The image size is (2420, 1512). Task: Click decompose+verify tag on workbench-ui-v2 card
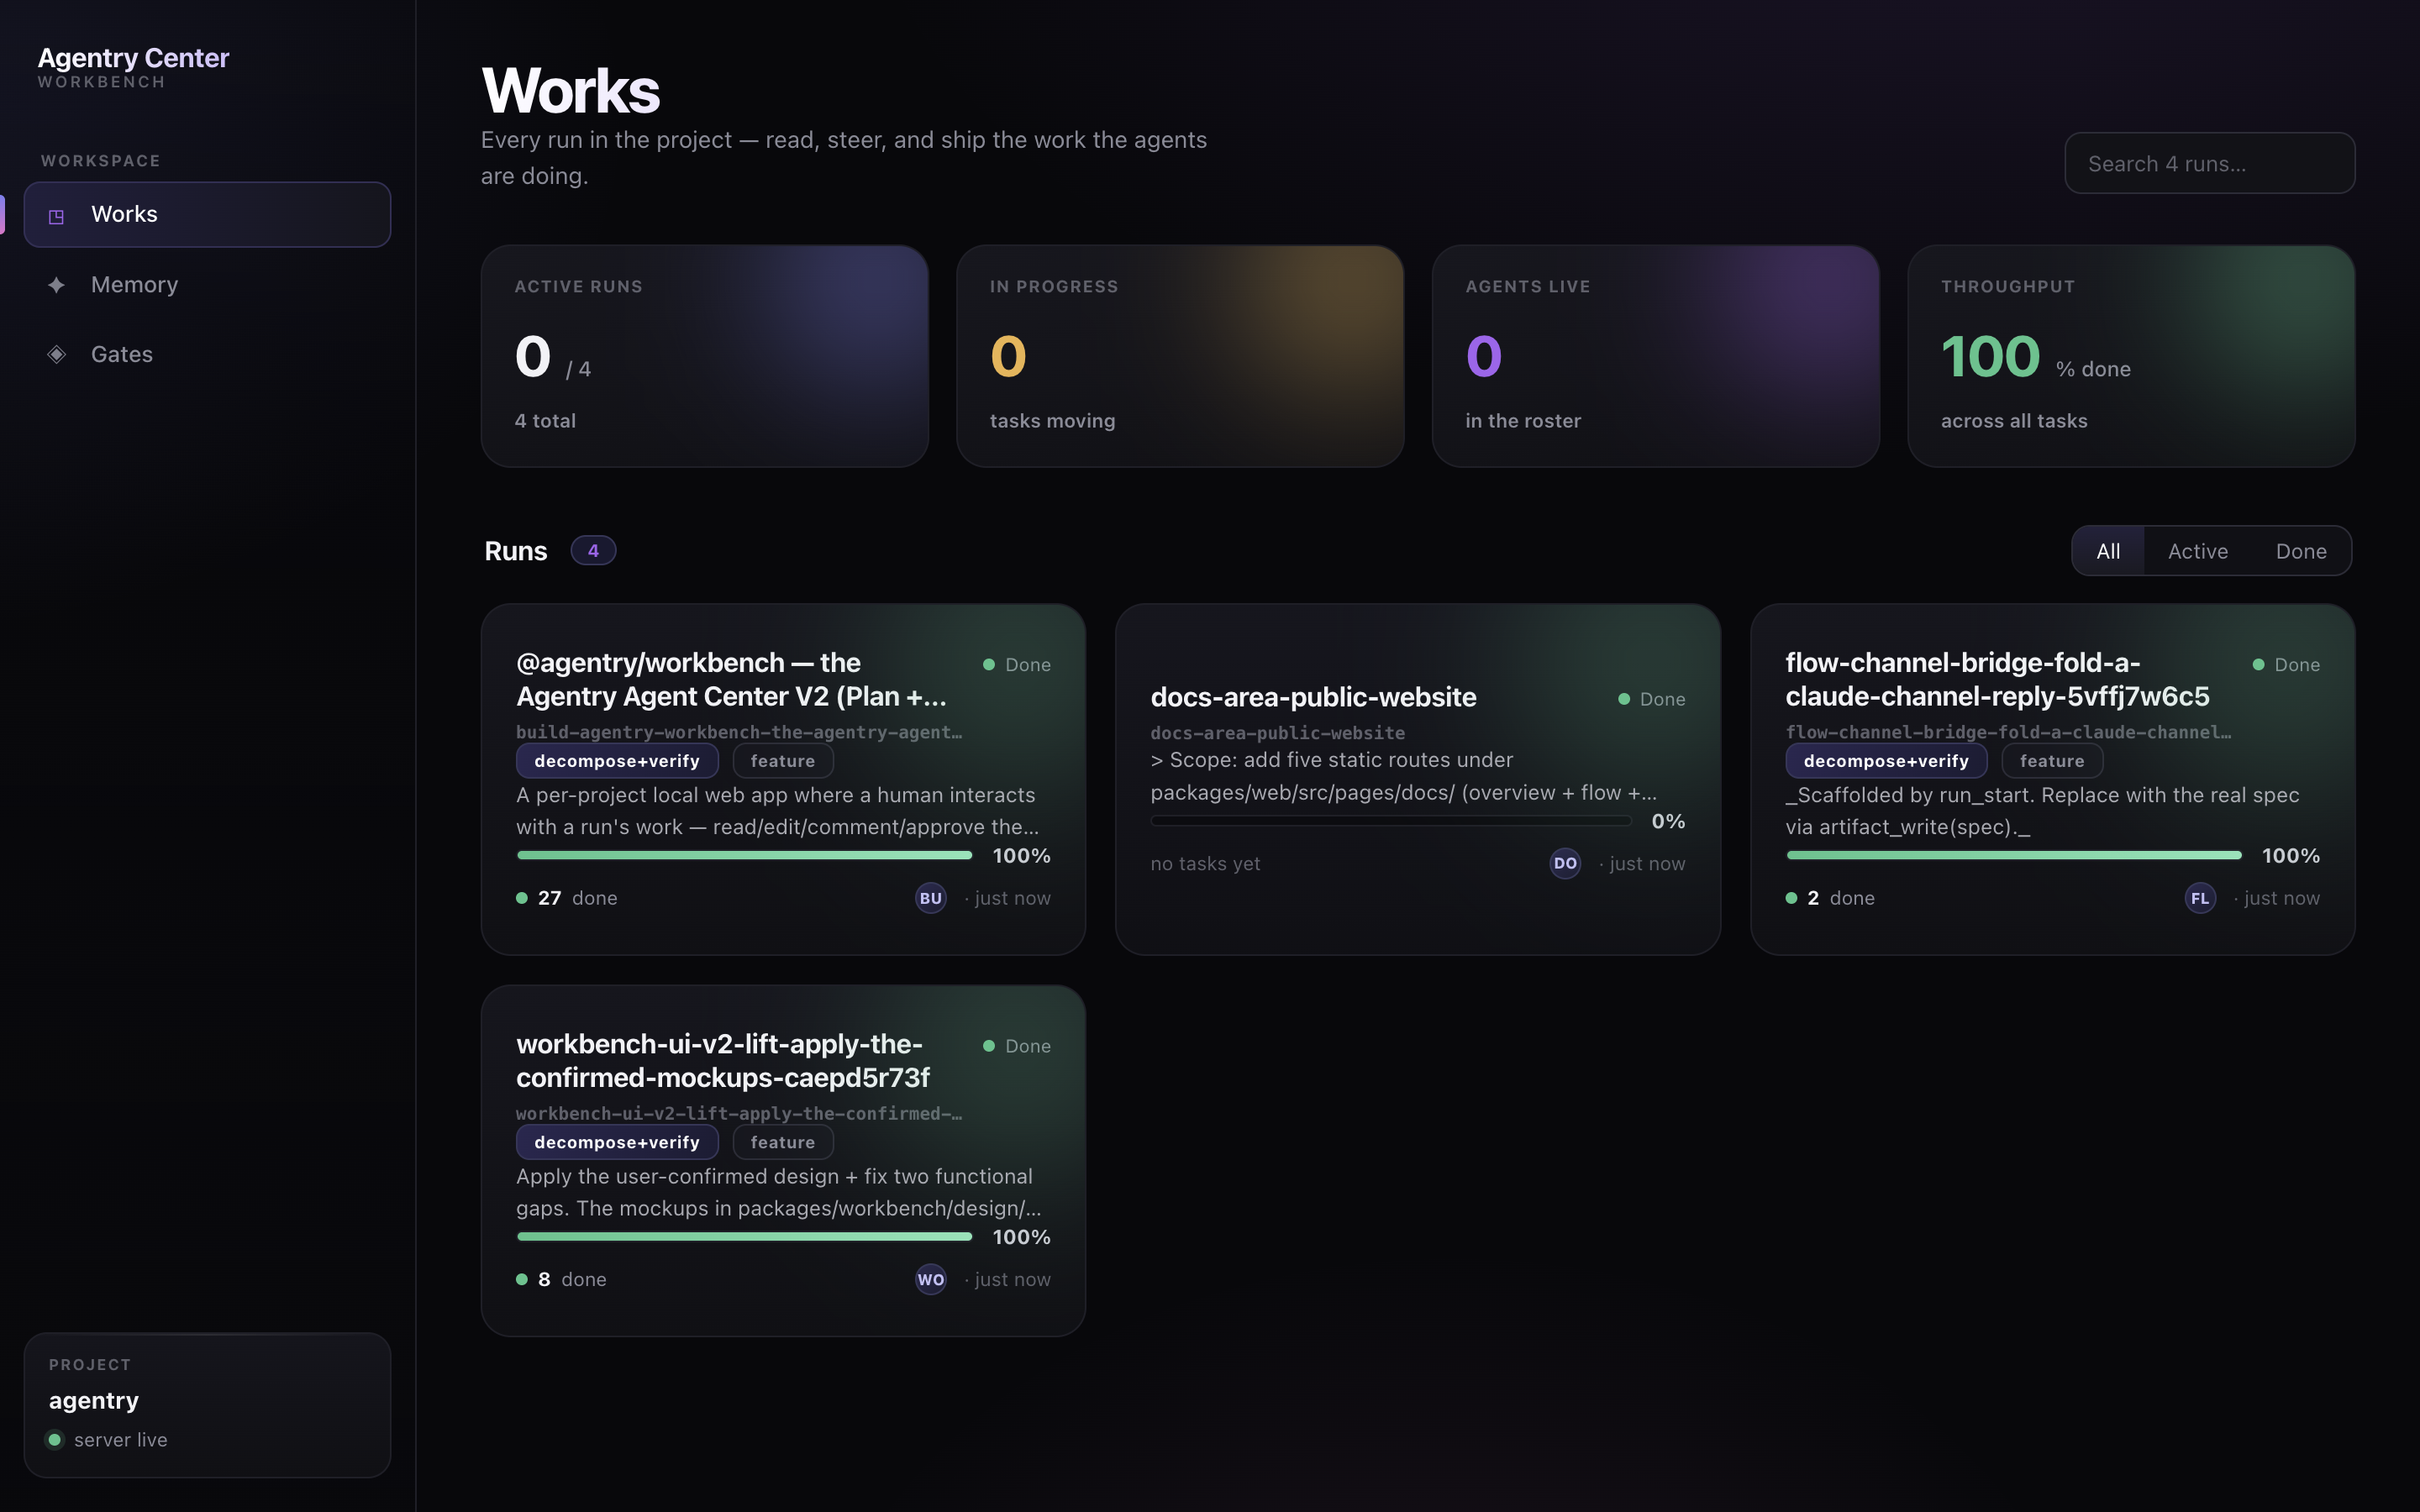[617, 1142]
